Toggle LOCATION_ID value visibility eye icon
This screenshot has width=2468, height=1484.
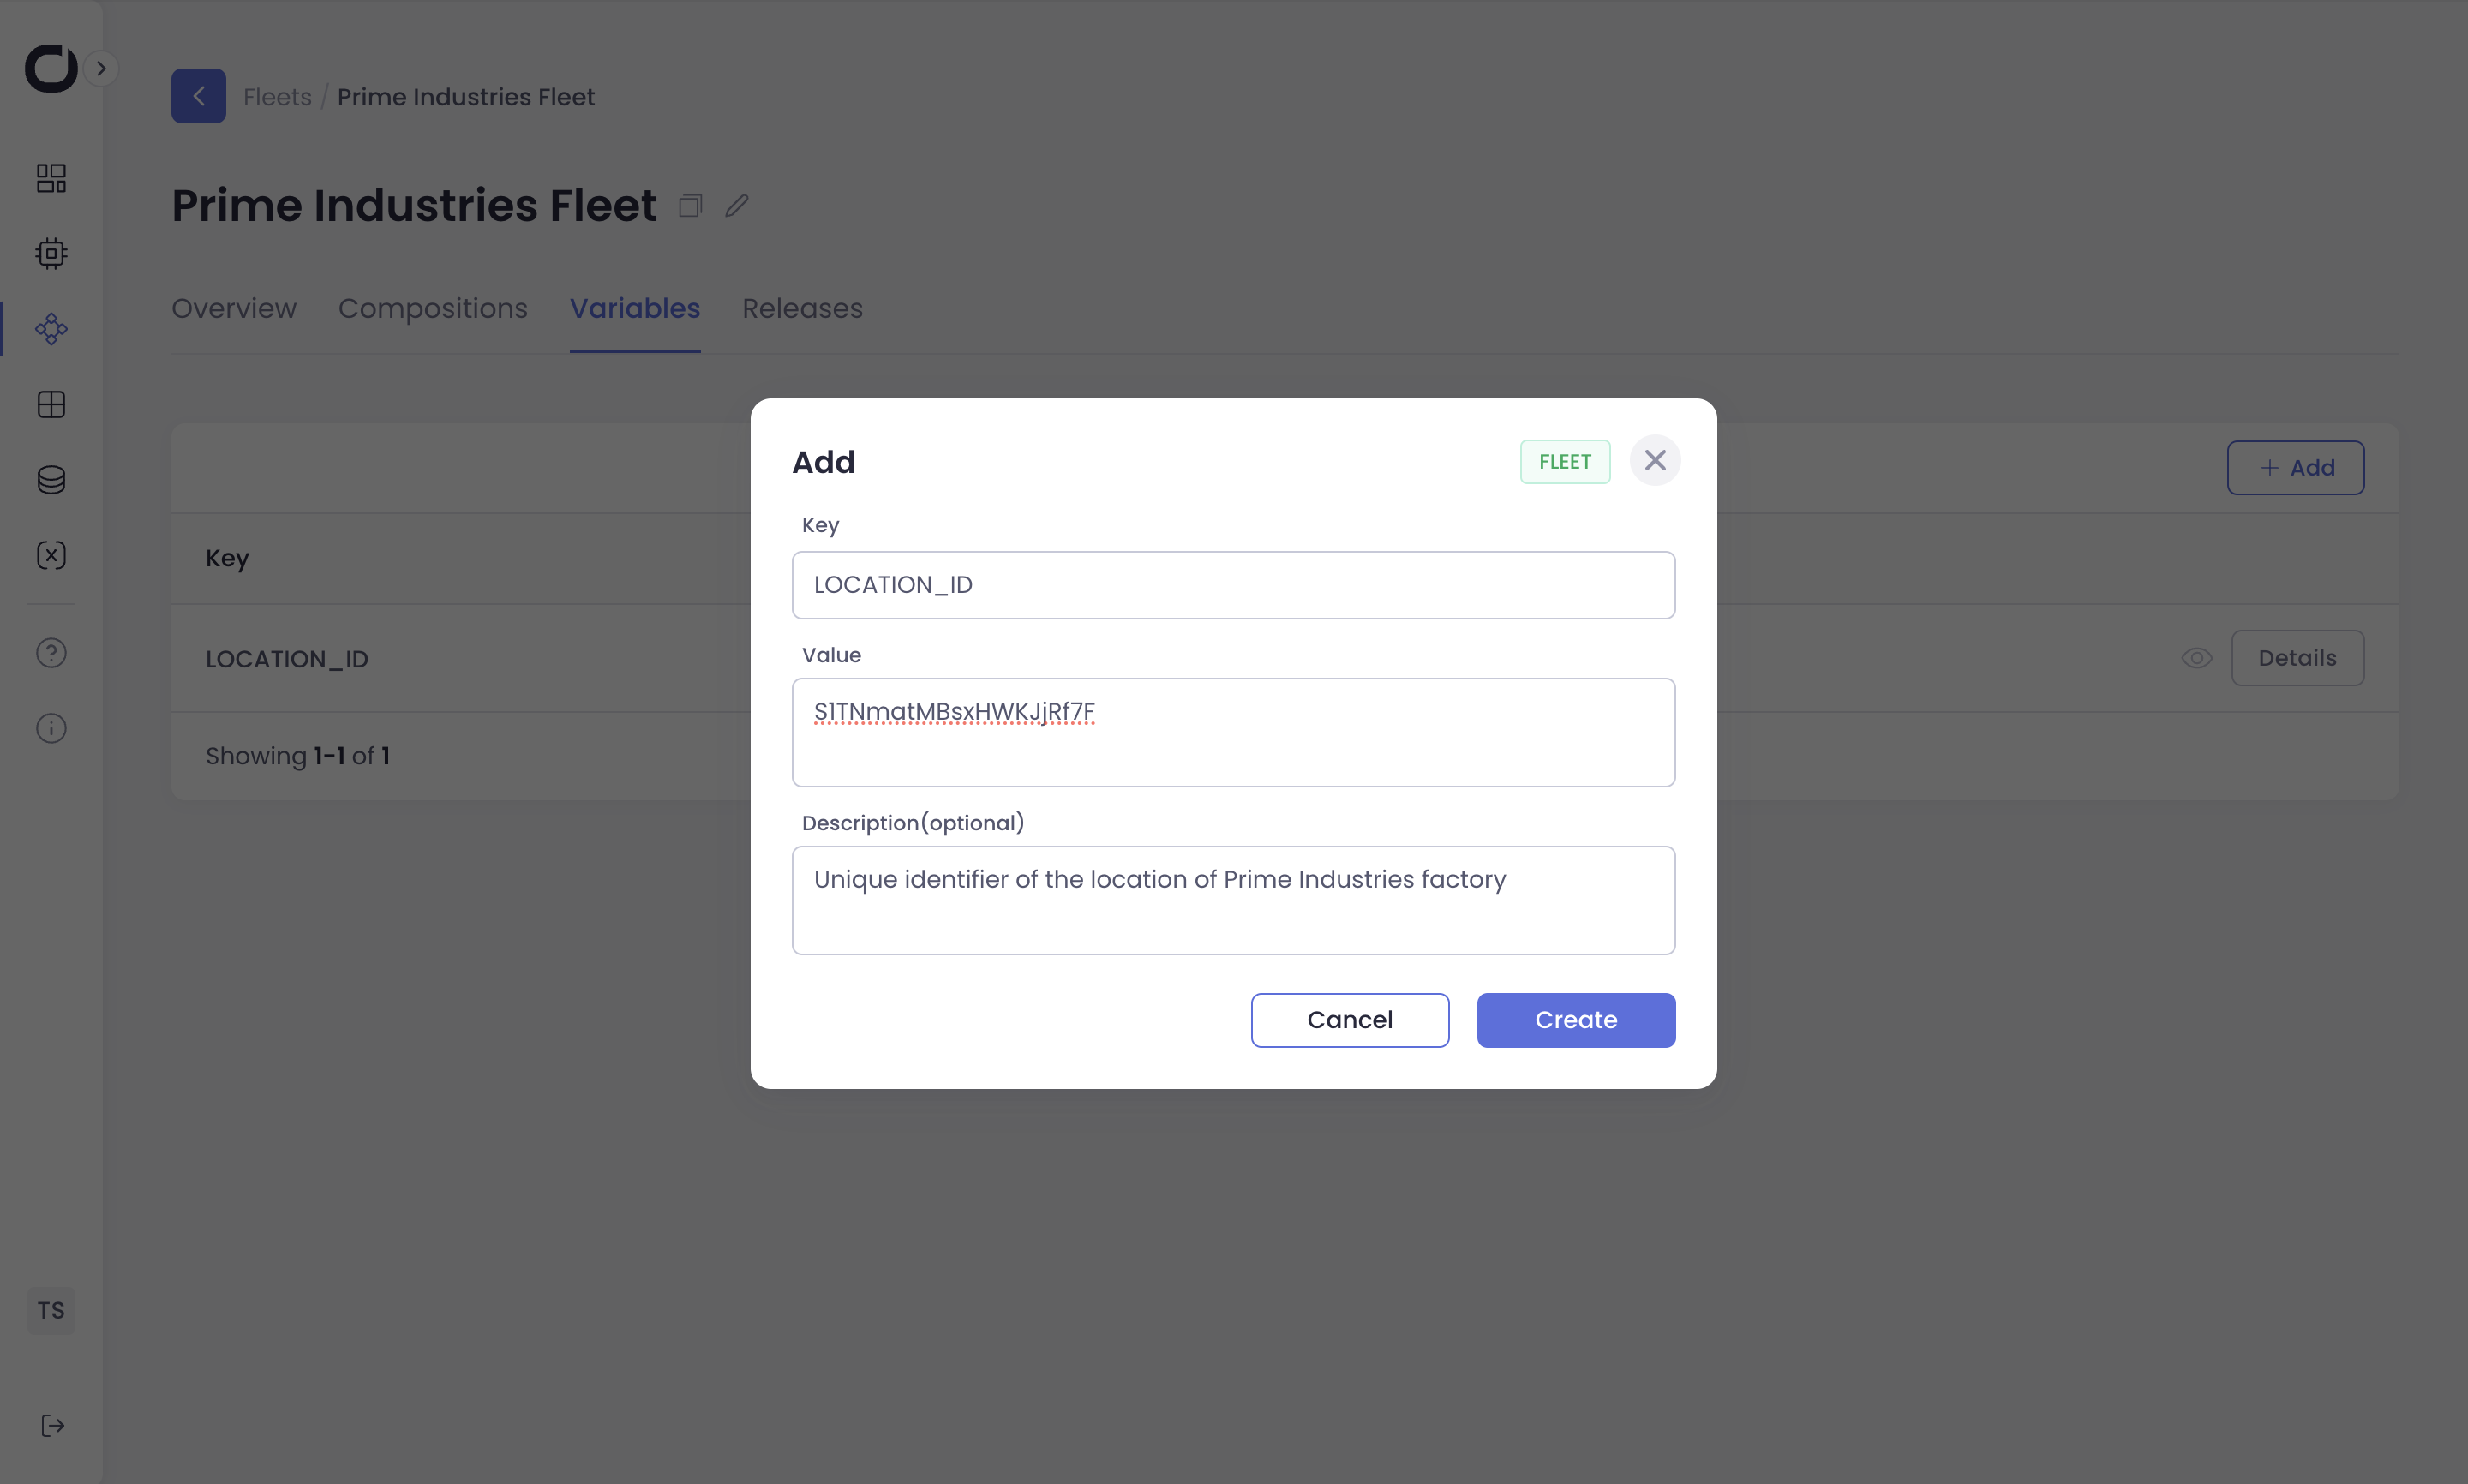click(2196, 658)
